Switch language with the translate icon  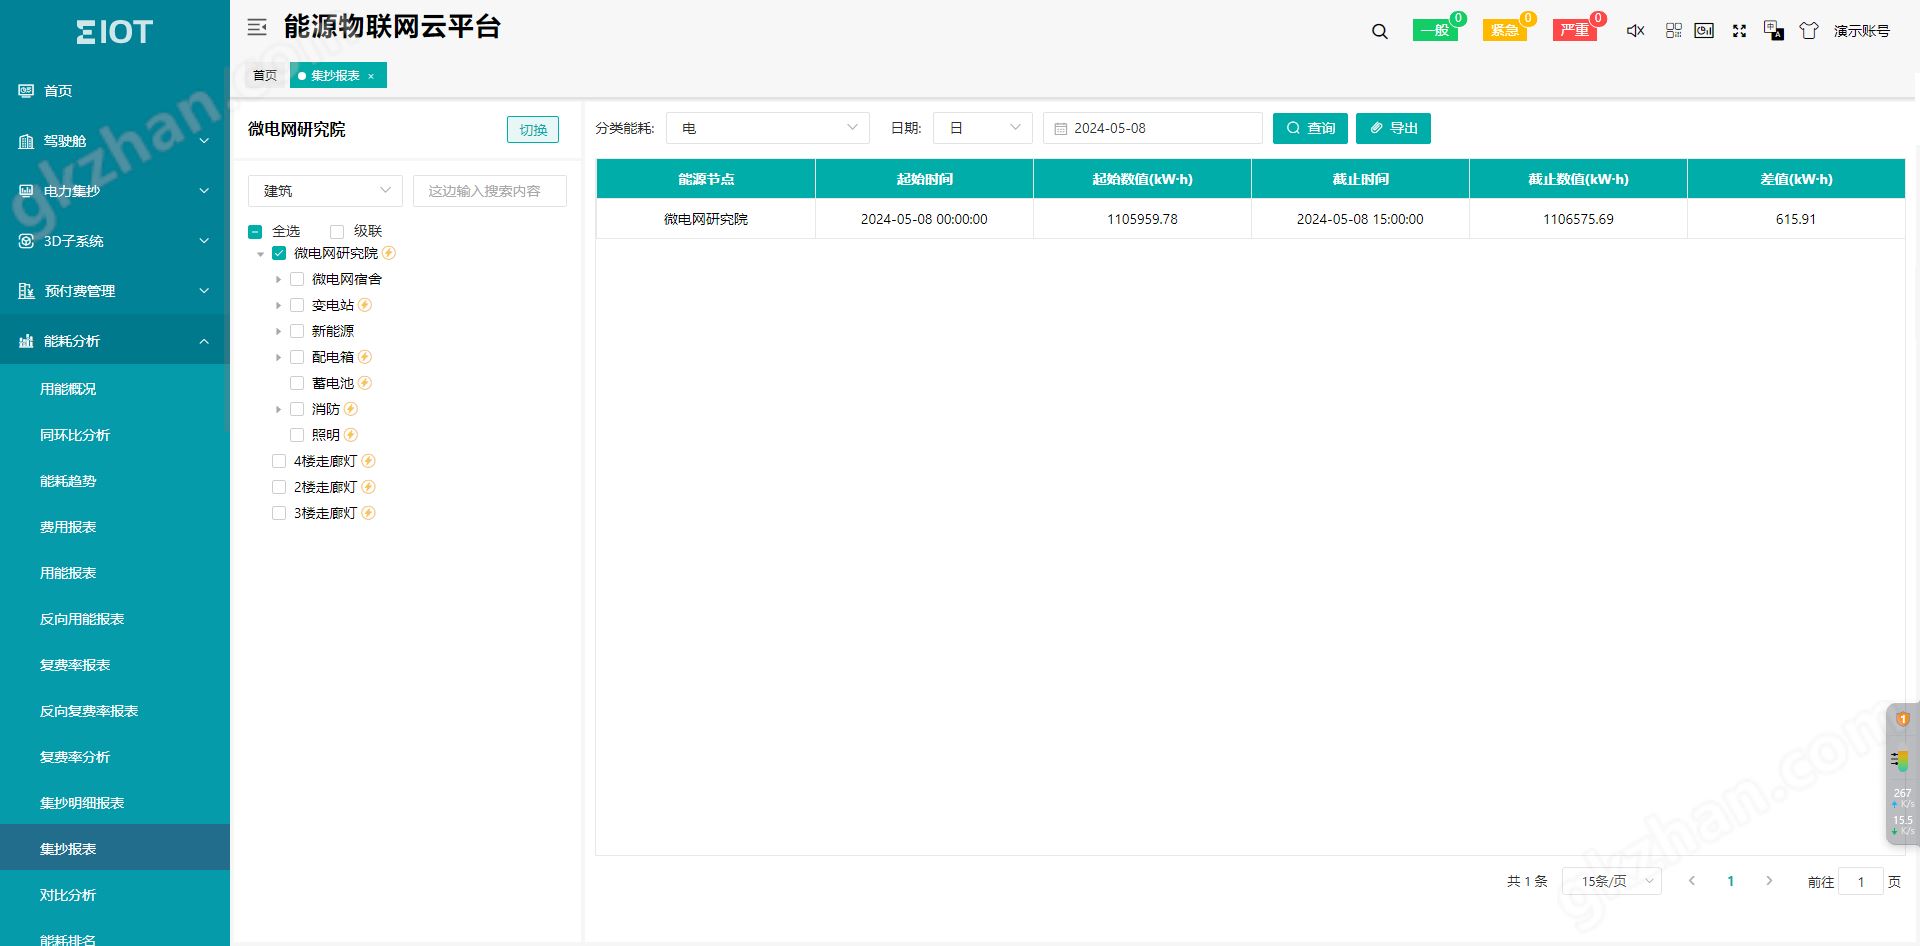coord(1774,30)
